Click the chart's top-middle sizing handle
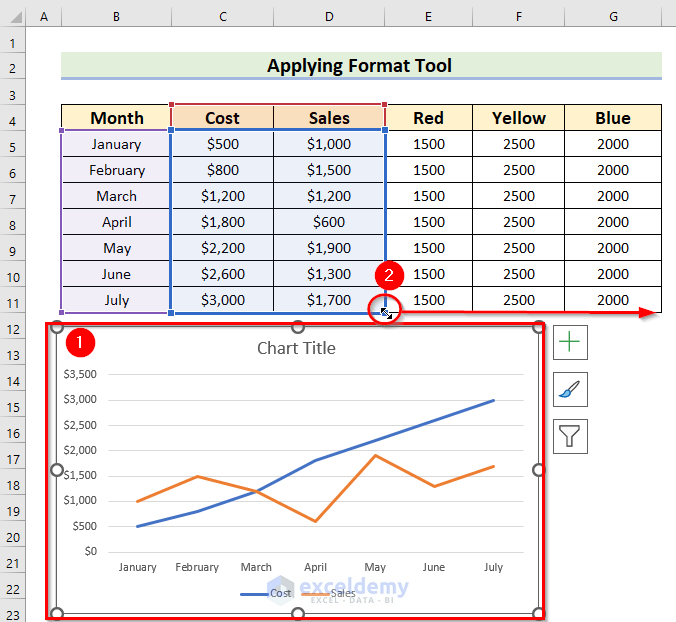 (297, 327)
